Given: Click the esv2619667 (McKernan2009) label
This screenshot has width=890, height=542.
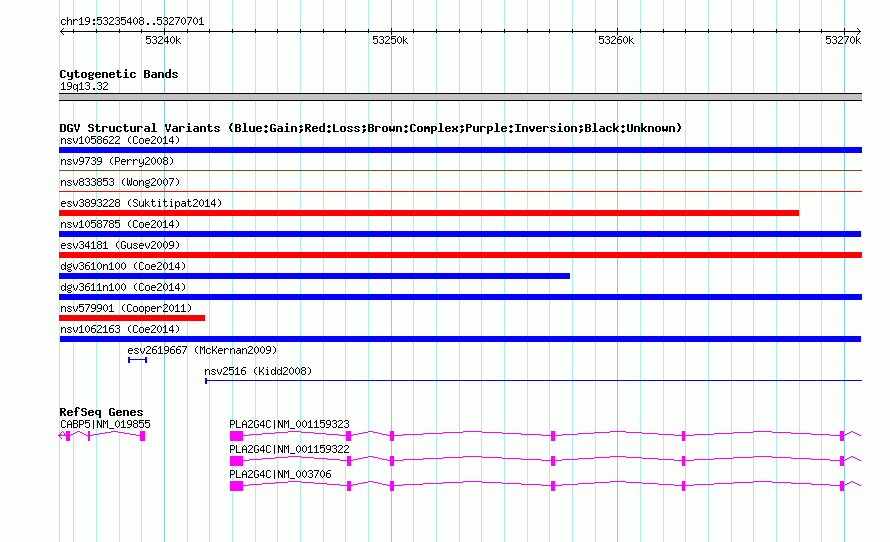Looking at the screenshot, I should tap(202, 350).
